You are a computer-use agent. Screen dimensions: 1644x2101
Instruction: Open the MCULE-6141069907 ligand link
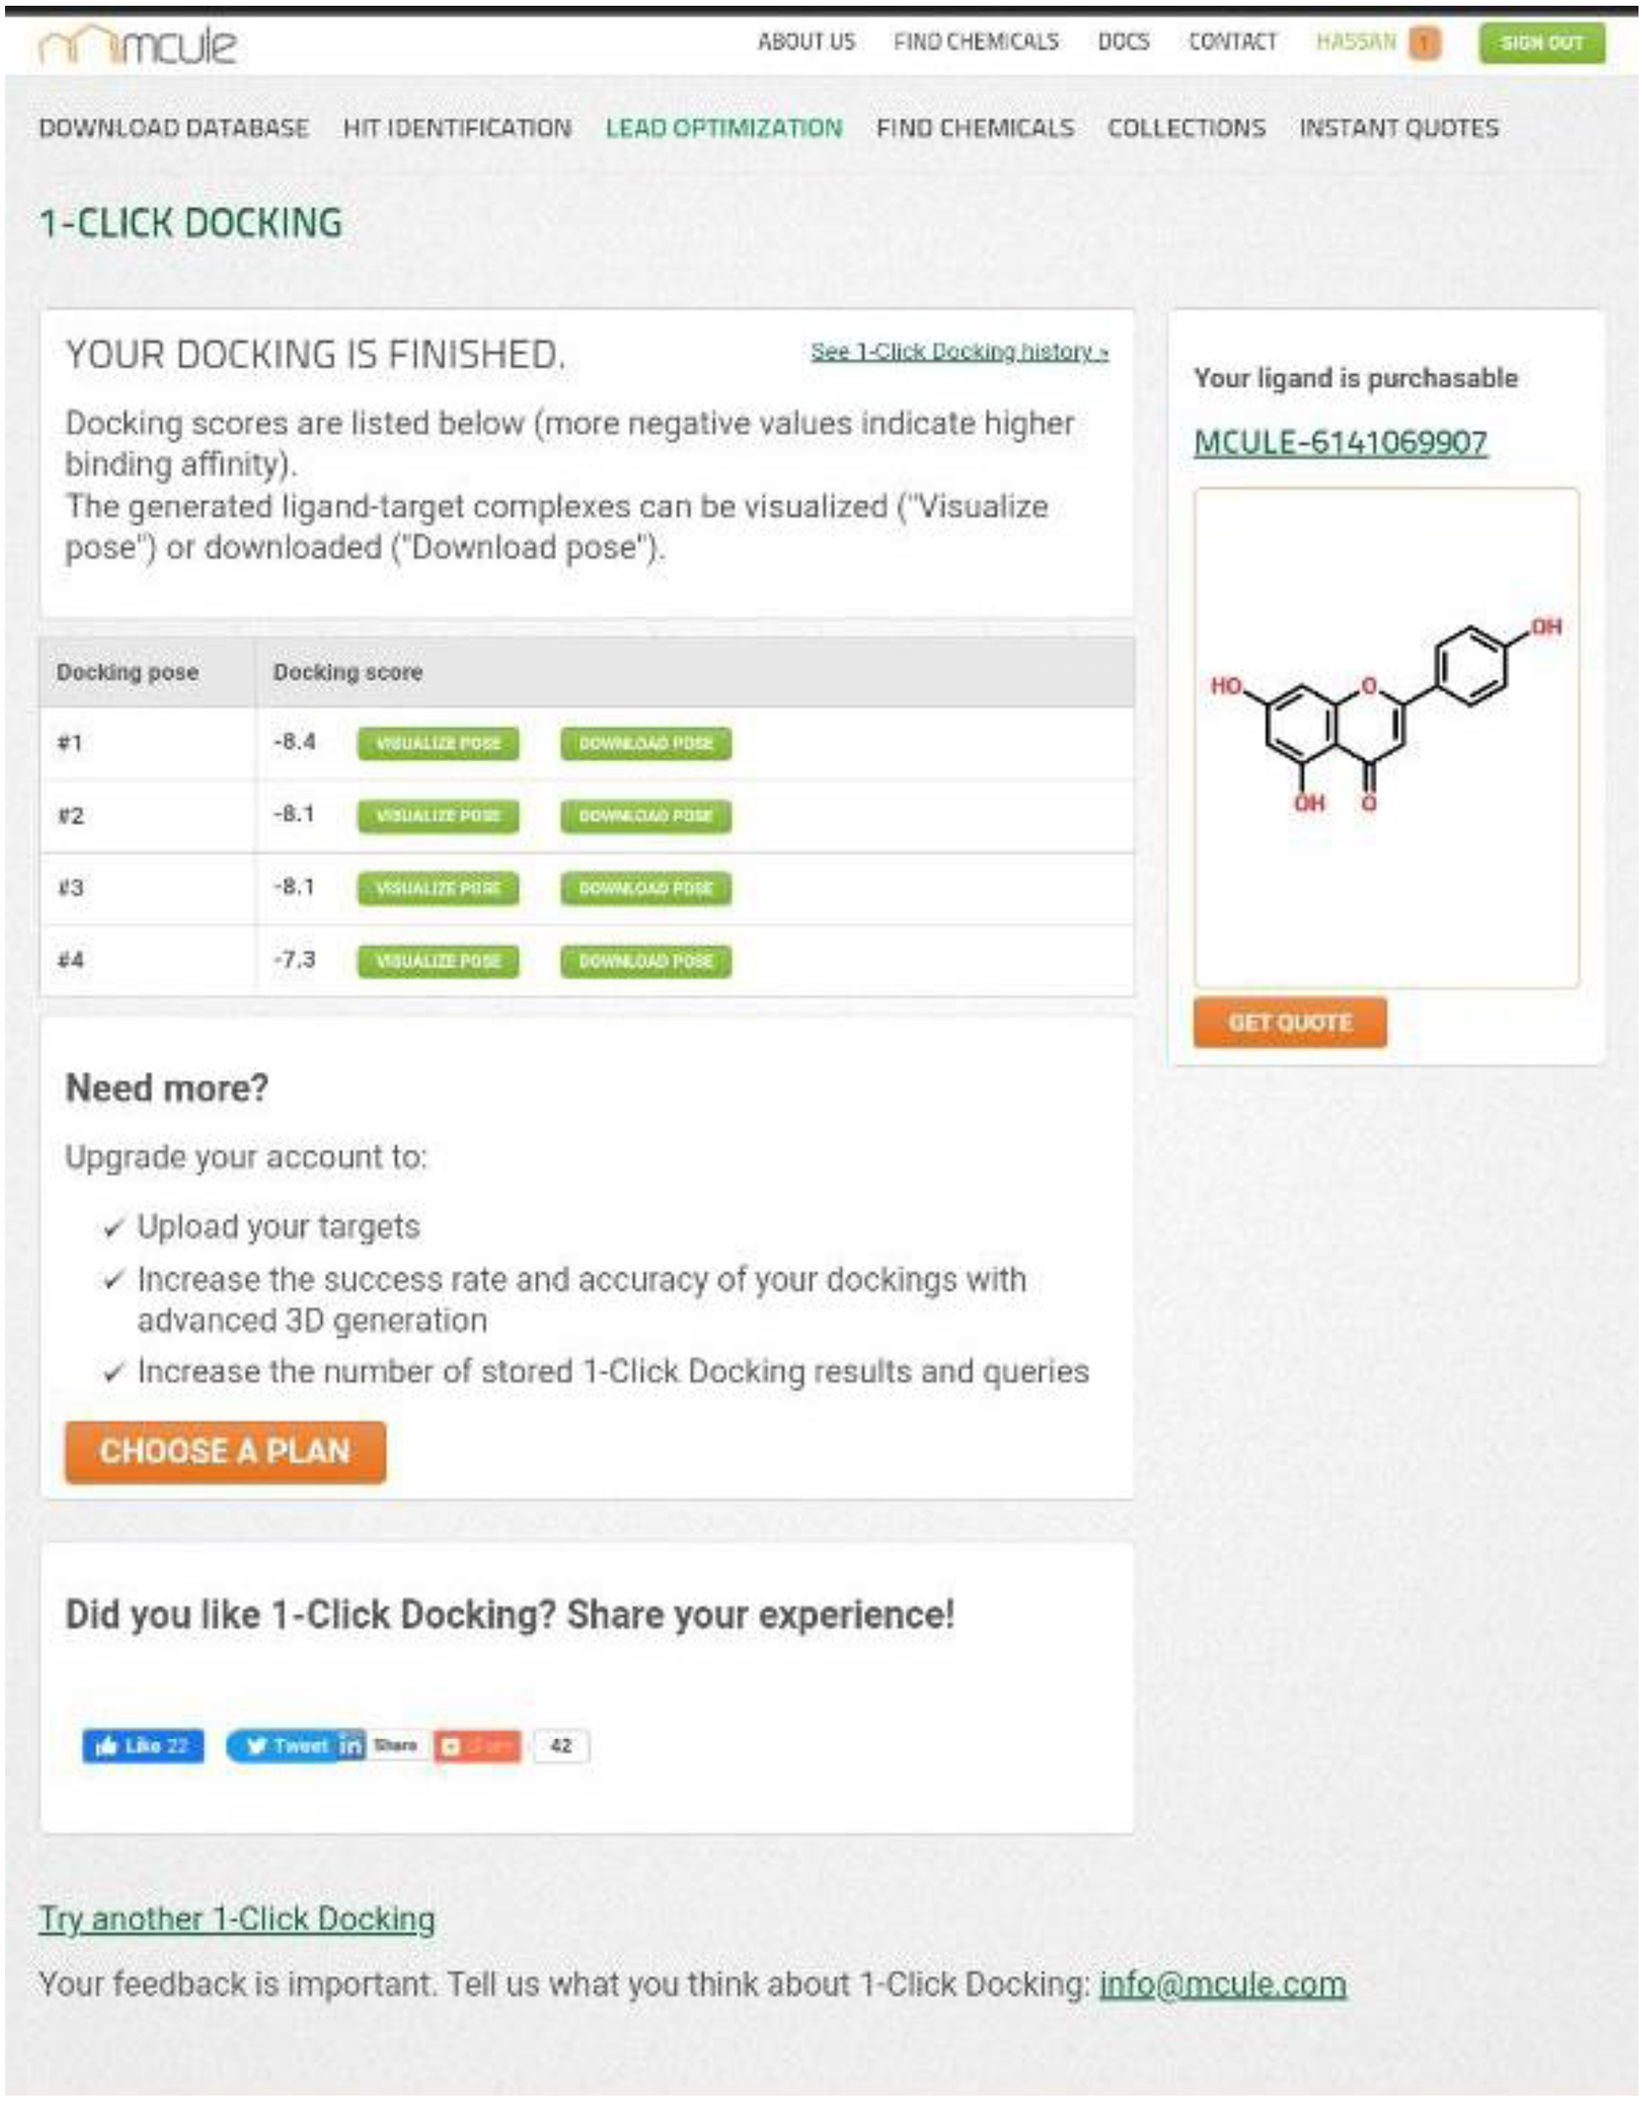point(1340,442)
